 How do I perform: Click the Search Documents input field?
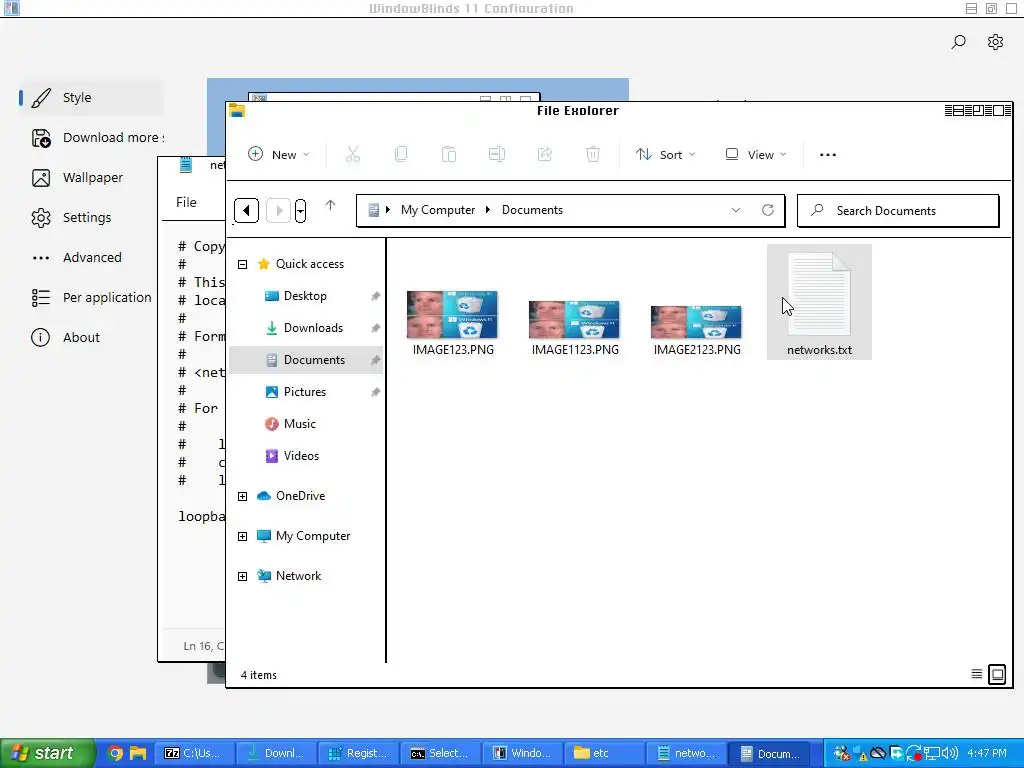pos(898,211)
